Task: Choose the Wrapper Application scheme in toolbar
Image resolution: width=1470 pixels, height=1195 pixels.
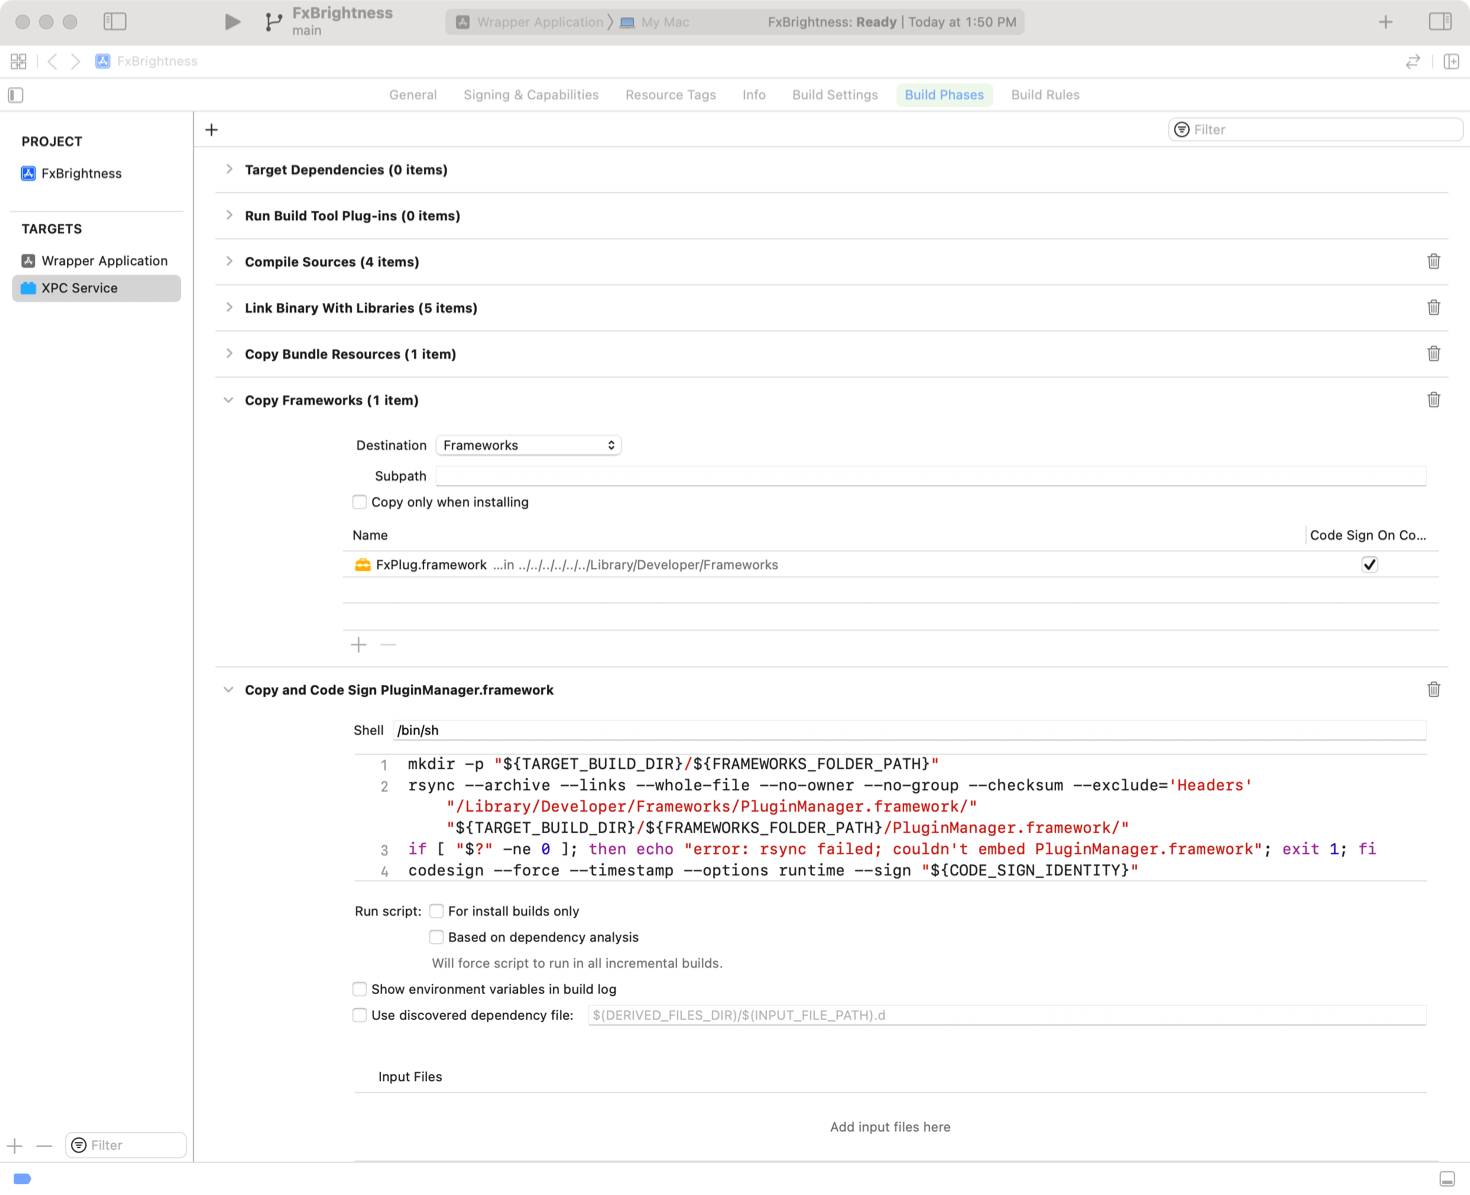Action: (x=530, y=22)
